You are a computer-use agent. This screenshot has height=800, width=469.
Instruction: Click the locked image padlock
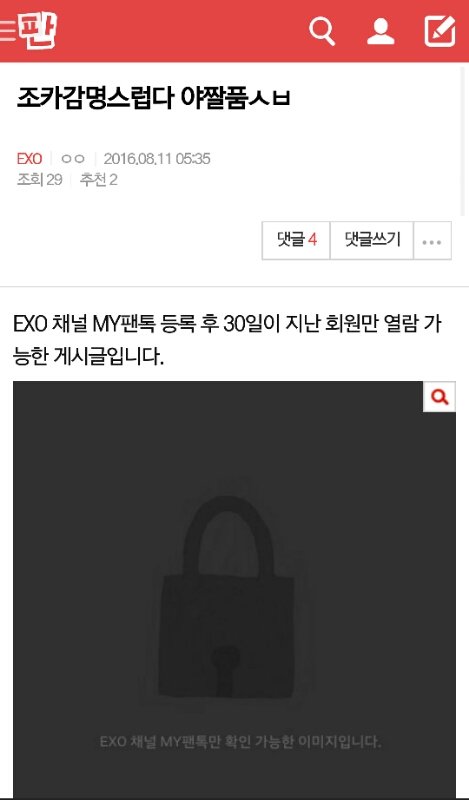tap(226, 597)
